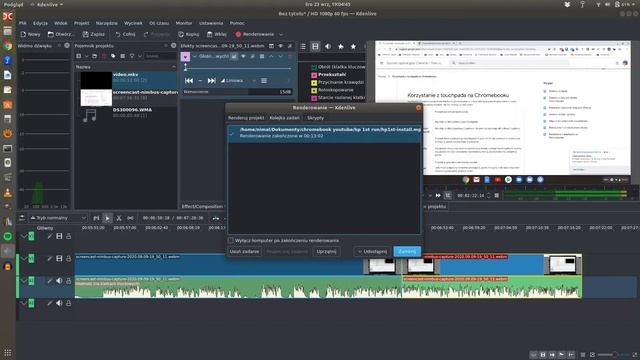Open Chrome from the Ubuntu dock
This screenshot has width=640, height=360.
[x=8, y=46]
